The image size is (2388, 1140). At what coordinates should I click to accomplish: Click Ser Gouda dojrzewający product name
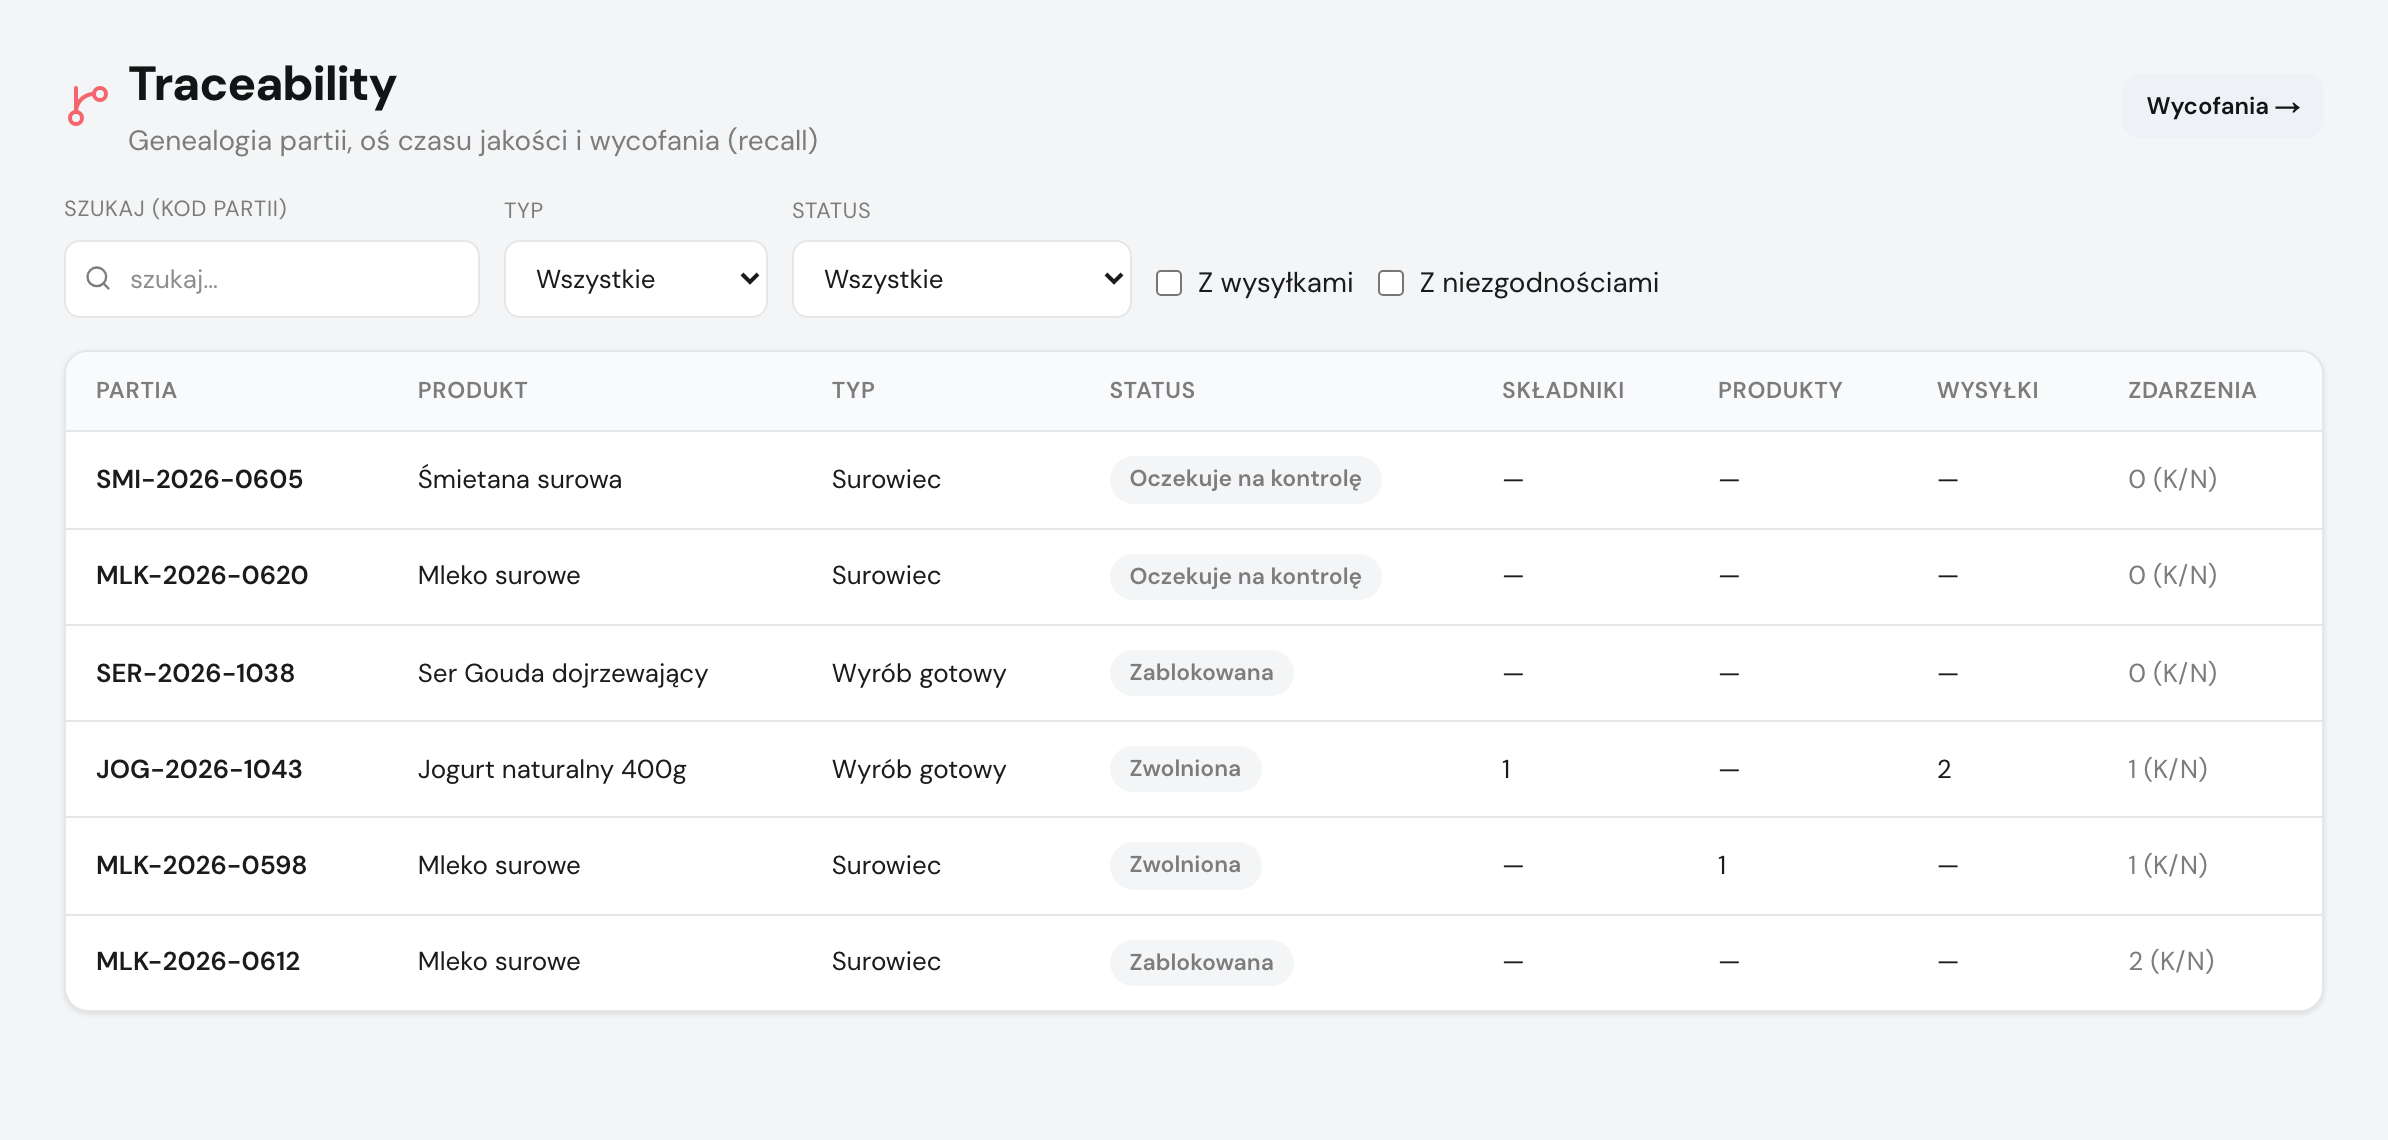563,673
